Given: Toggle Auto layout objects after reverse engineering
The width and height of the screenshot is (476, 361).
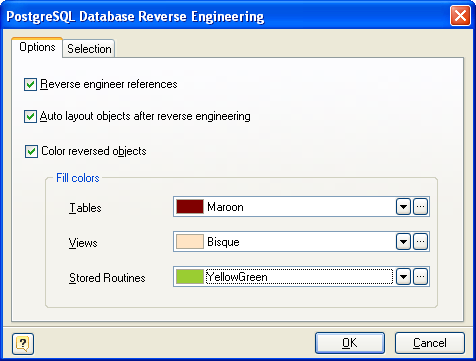Looking at the screenshot, I should (x=30, y=117).
